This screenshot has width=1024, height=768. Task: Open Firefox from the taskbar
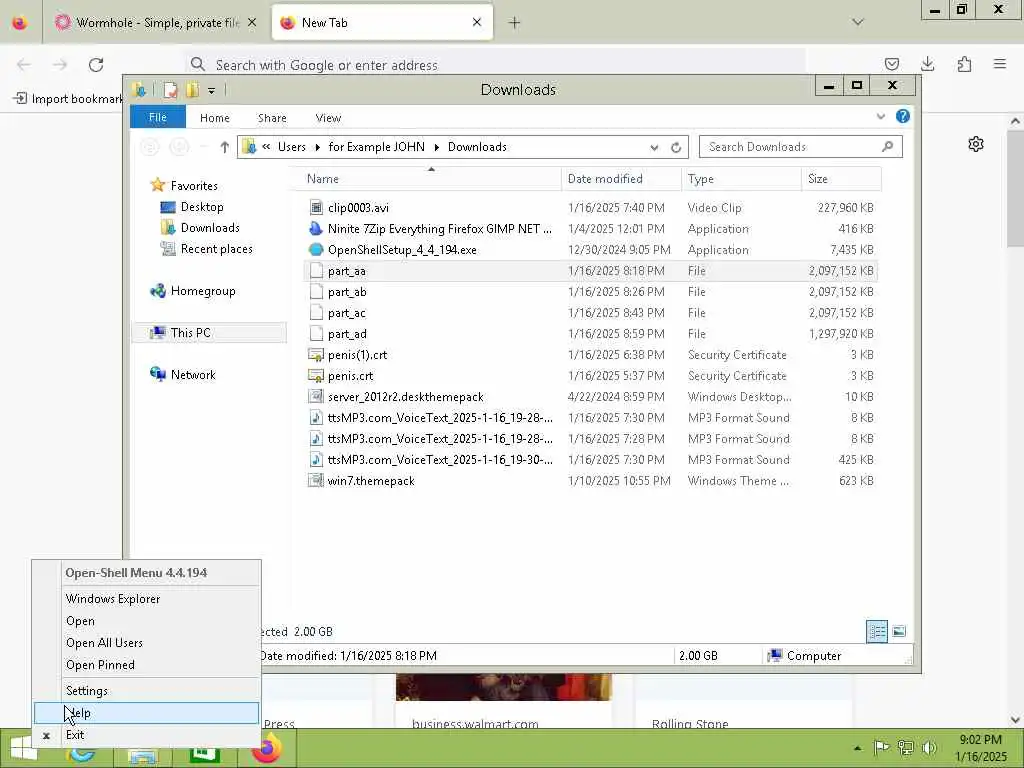coord(266,748)
